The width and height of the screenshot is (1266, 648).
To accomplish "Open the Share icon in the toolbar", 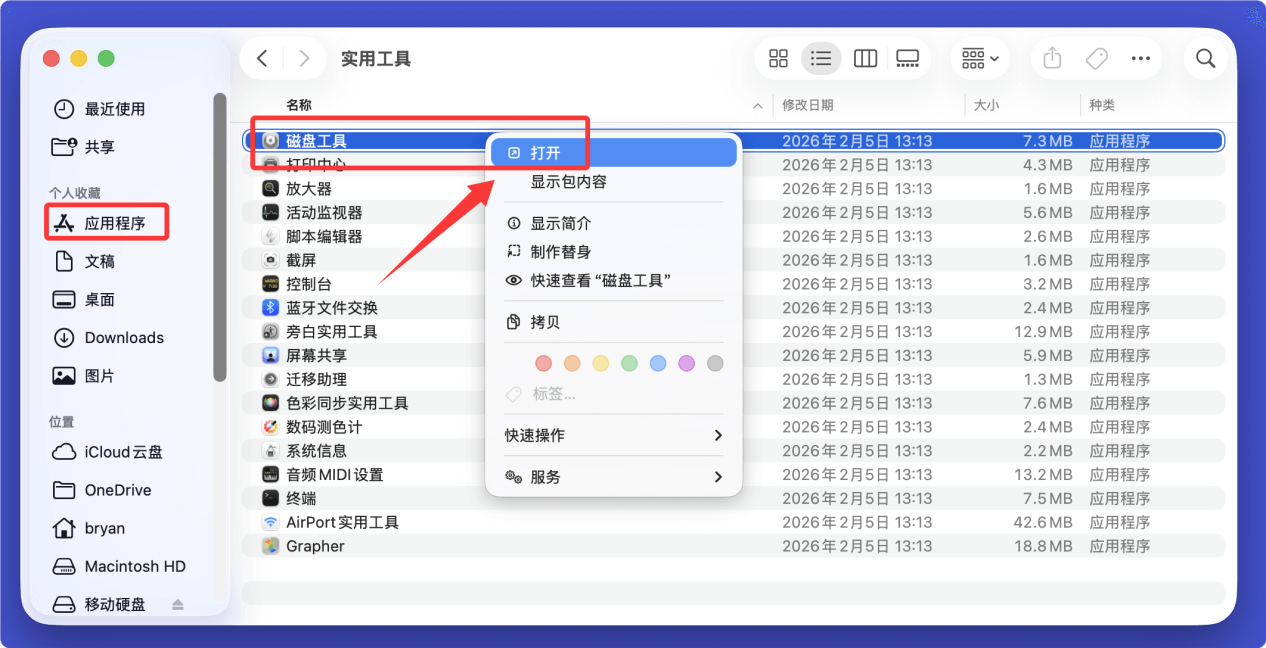I will 1051,58.
